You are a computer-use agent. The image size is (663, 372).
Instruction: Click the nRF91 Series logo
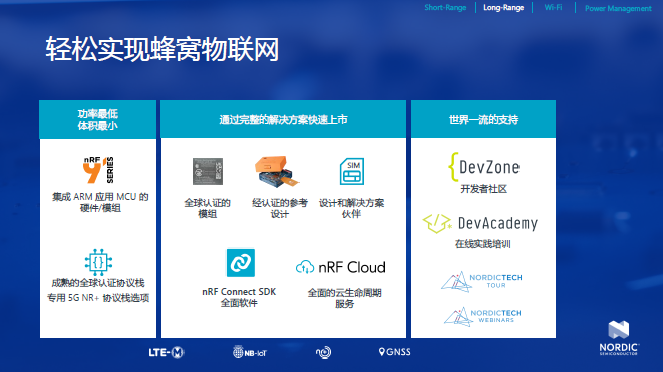(x=98, y=170)
